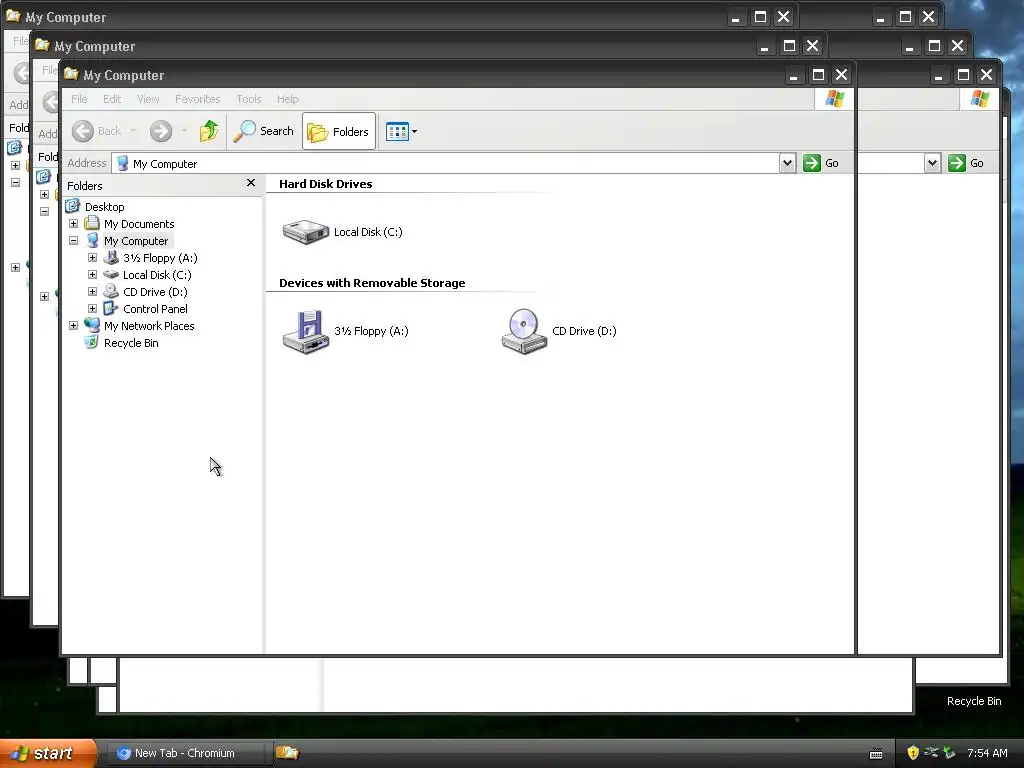Click the grouped folder taskbar button
Image resolution: width=1024 pixels, height=768 pixels.
(287, 754)
